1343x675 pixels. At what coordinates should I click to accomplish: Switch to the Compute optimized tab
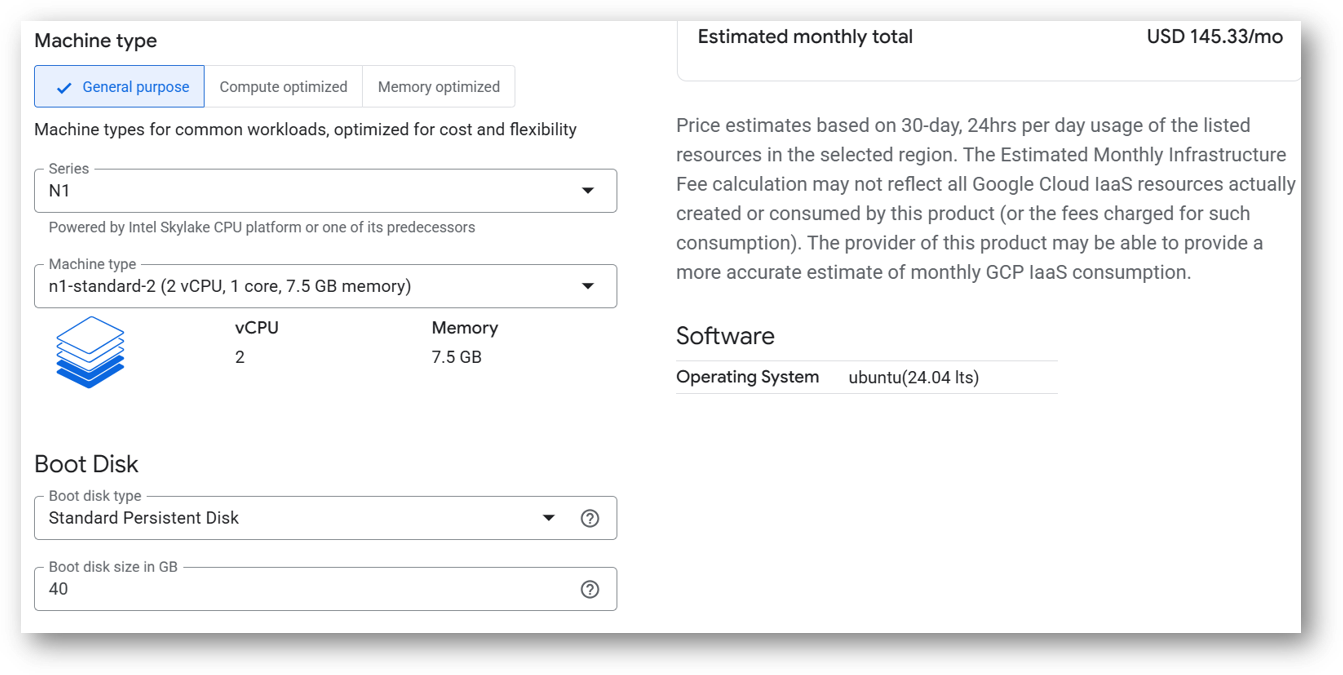click(x=283, y=87)
